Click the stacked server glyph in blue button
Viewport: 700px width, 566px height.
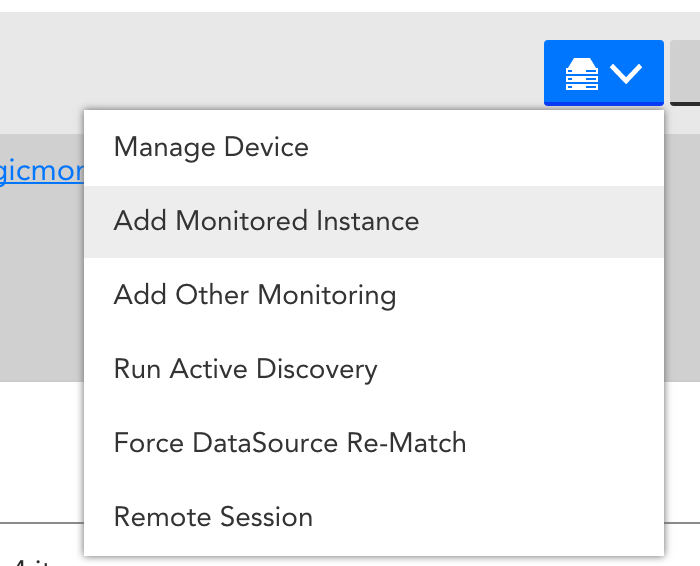point(582,74)
